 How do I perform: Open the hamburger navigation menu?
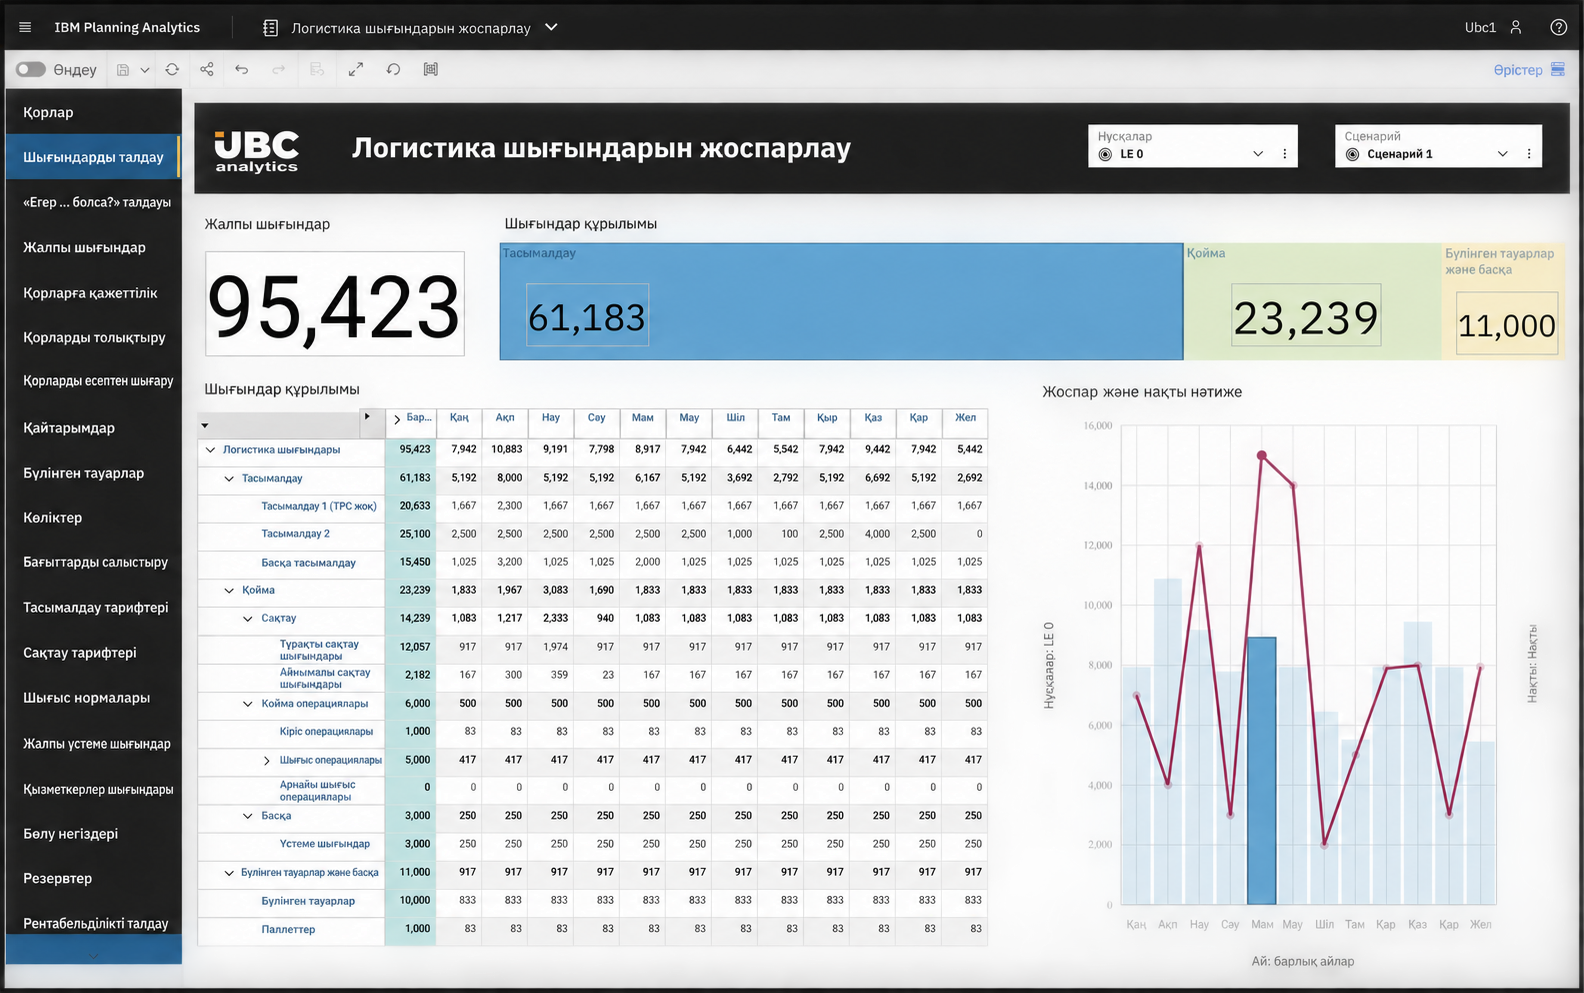25,27
